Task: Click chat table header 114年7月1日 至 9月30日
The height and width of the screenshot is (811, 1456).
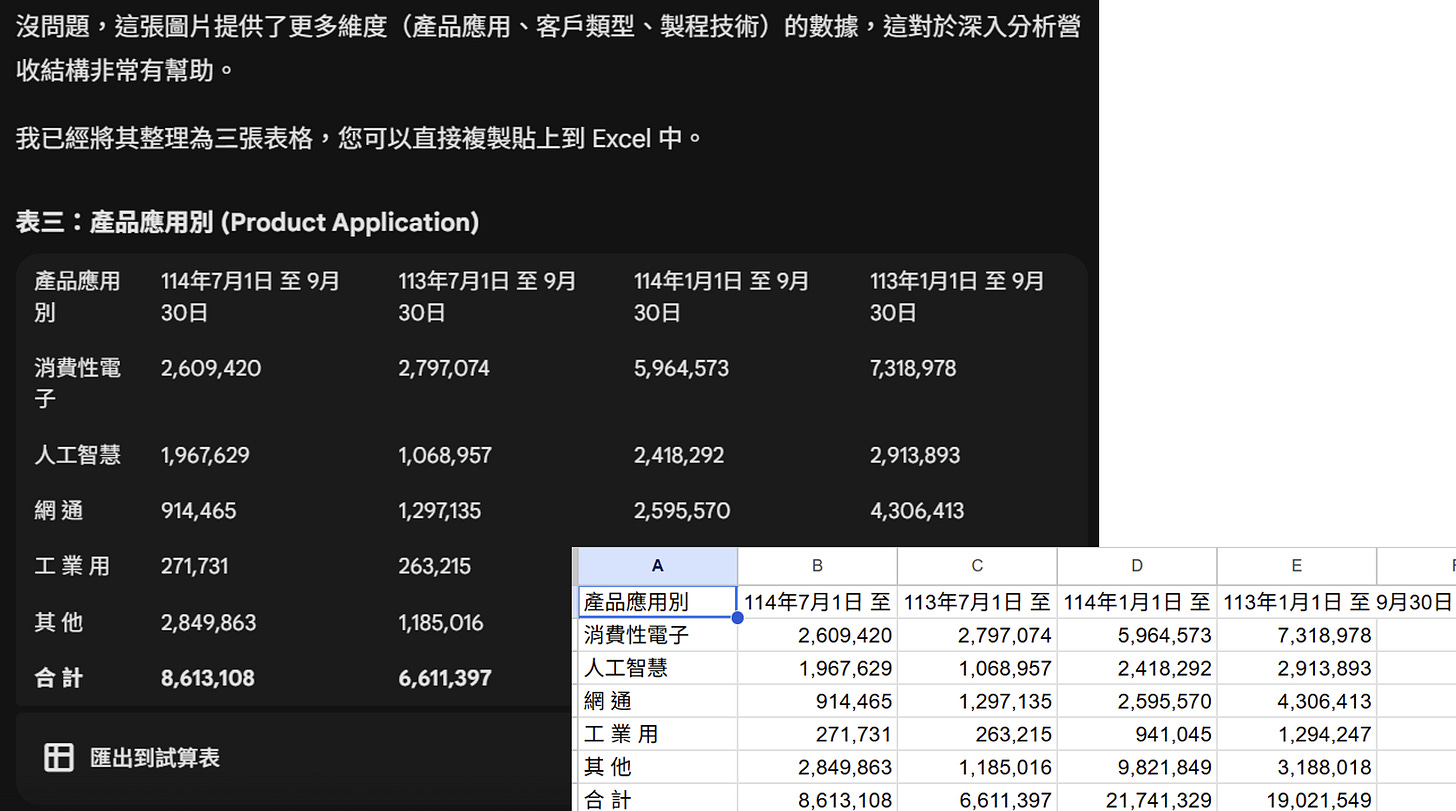Action: click(x=250, y=297)
